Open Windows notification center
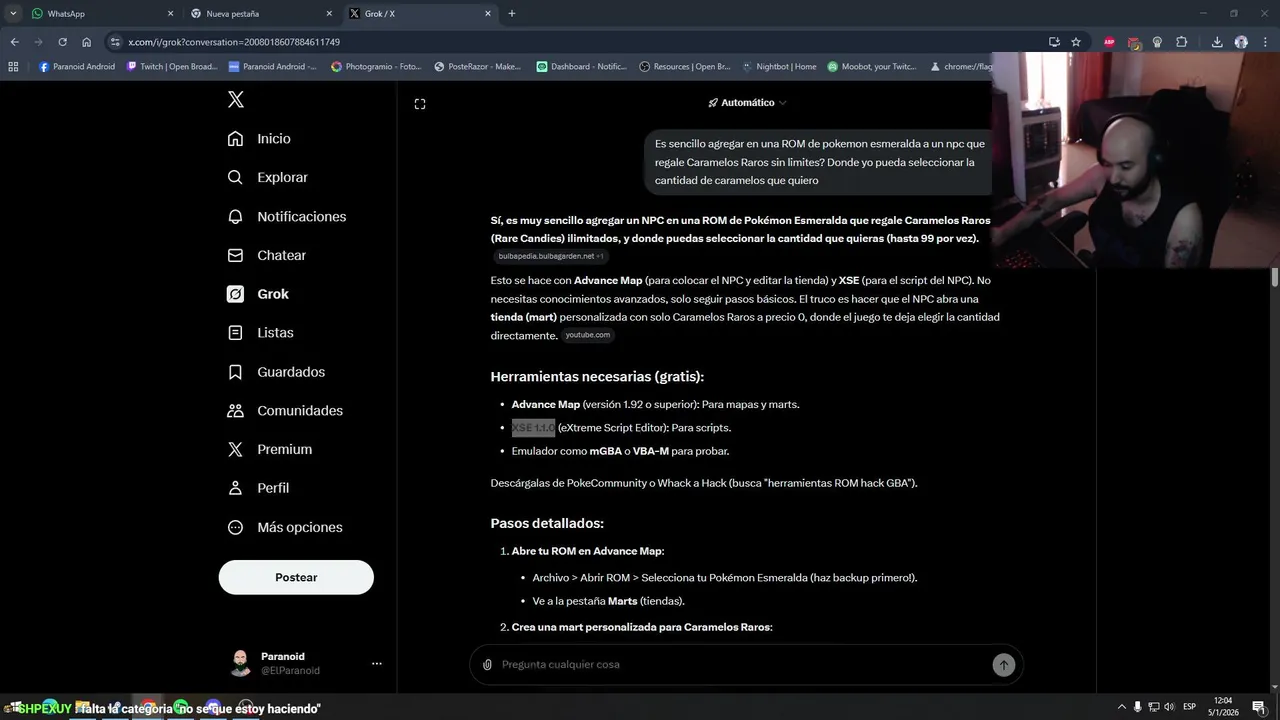 1259,707
